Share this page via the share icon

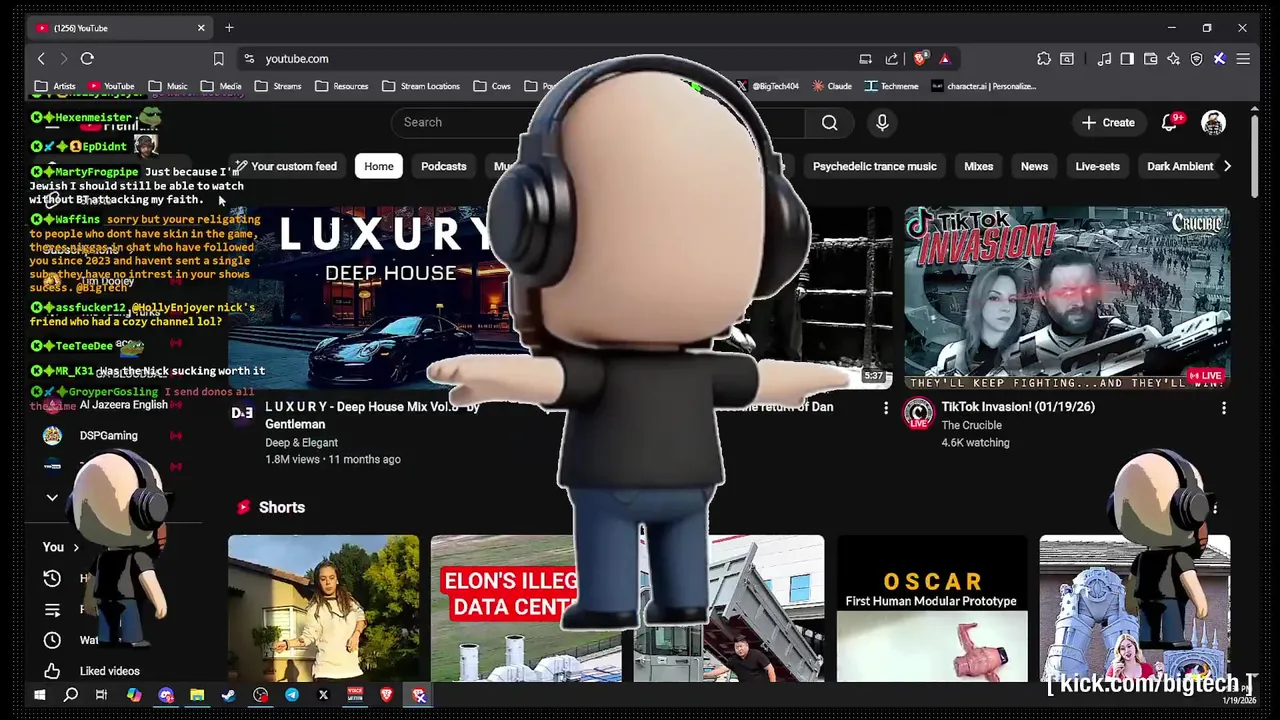pos(891,59)
